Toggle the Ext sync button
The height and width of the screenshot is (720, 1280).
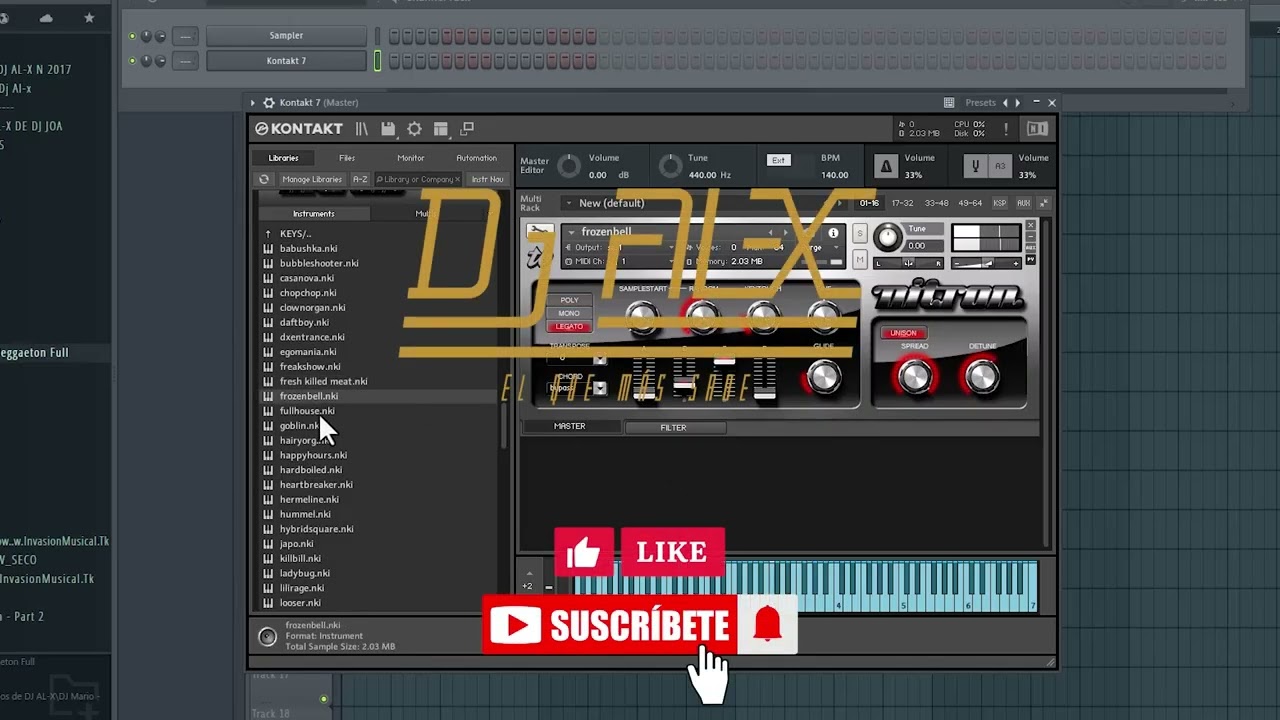click(778, 160)
